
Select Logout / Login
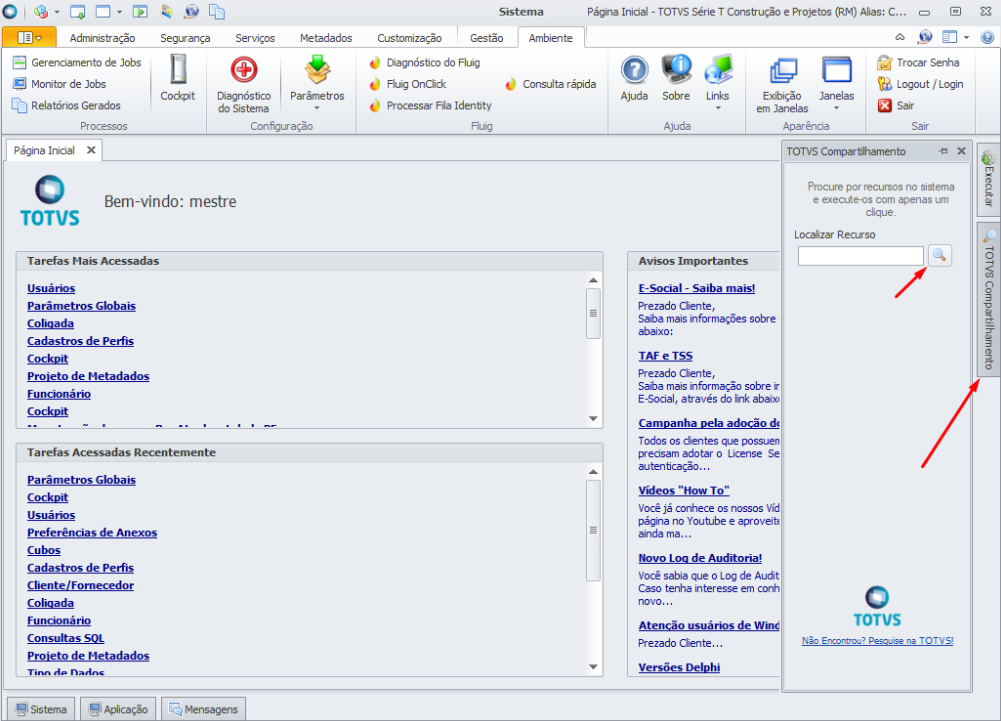pos(920,84)
